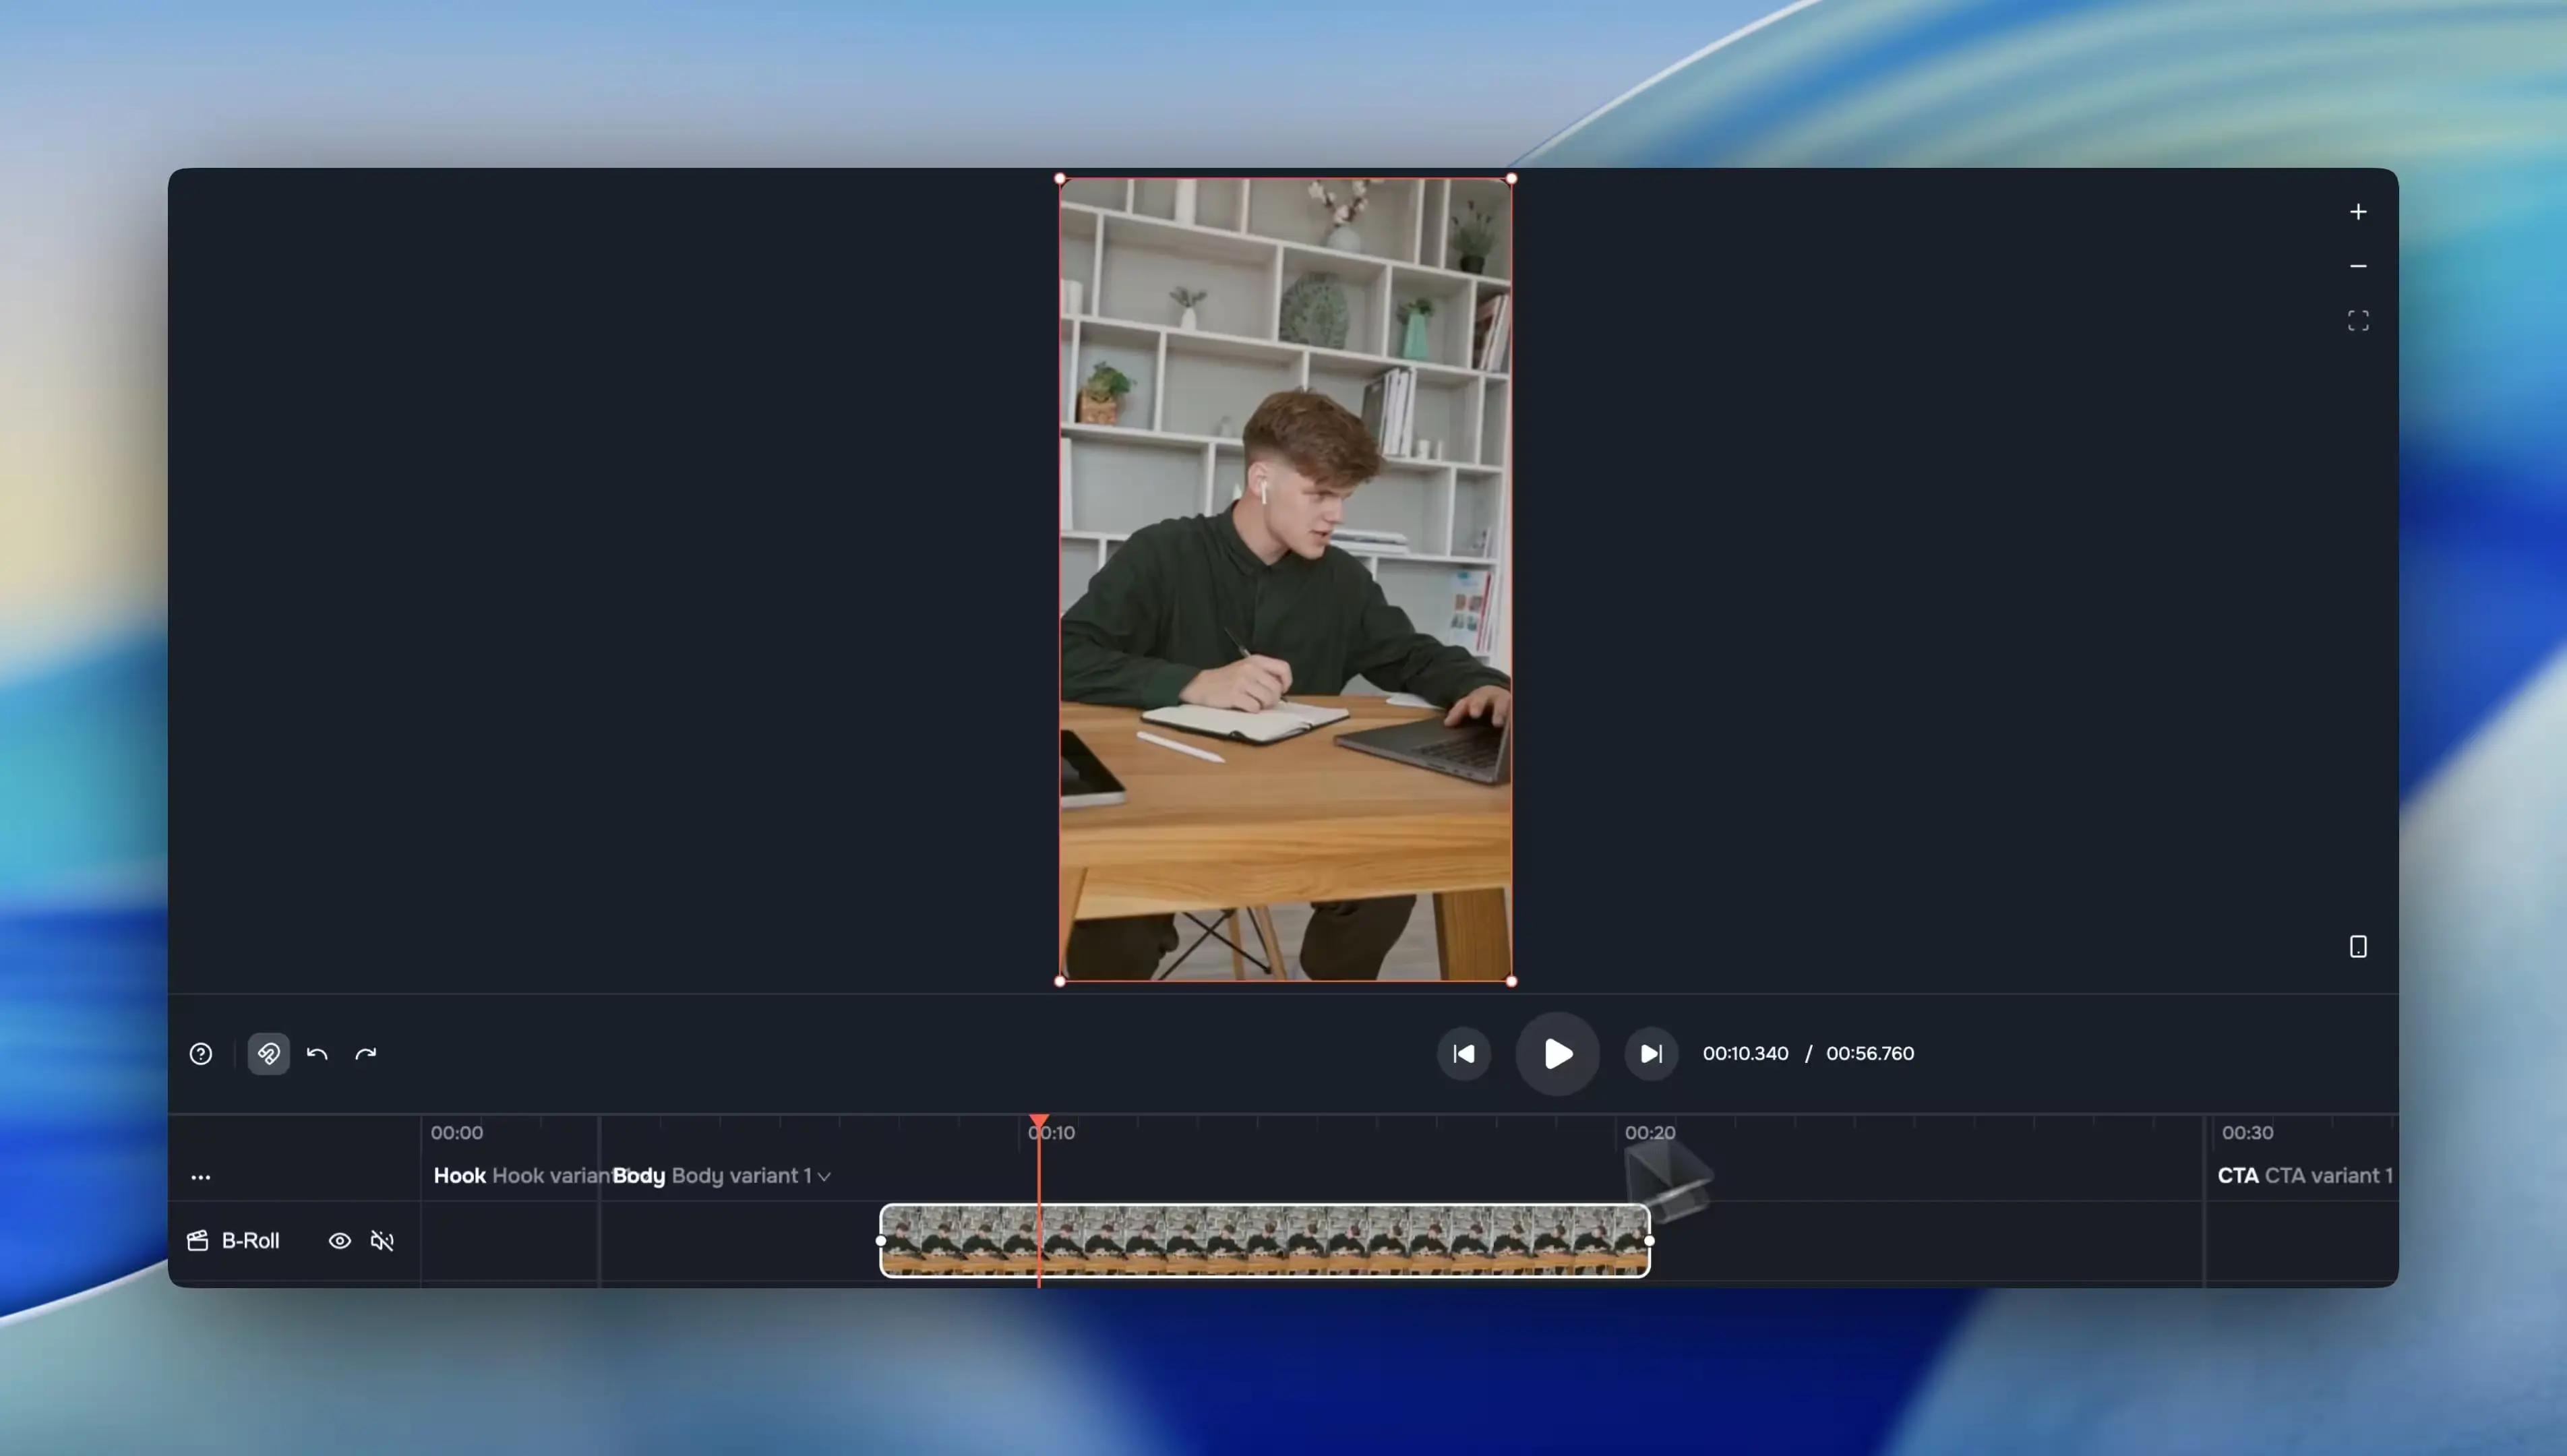This screenshot has height=1456, width=2567.
Task: Fit preview to screen icon
Action: point(2358,321)
